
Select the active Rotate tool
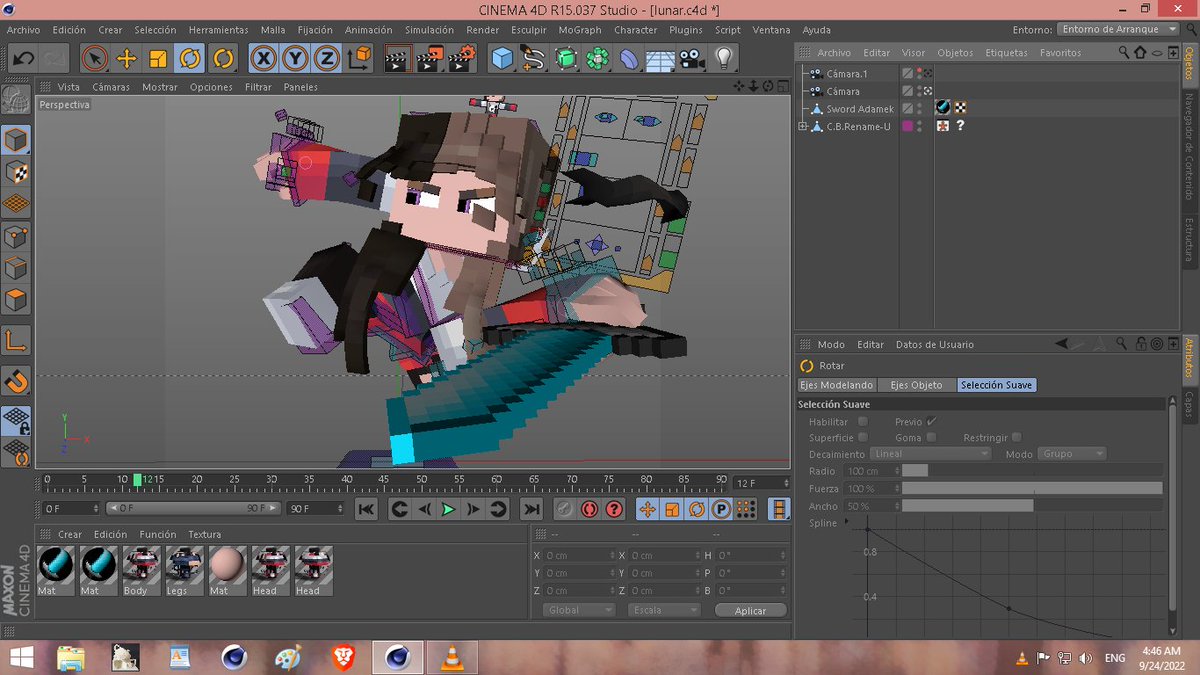(x=189, y=58)
